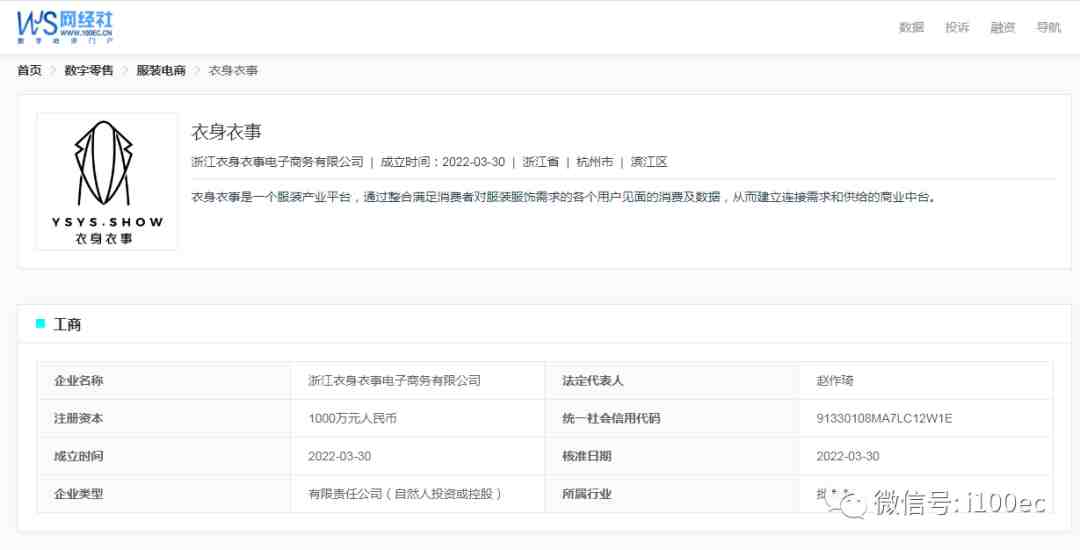This screenshot has height=550, width=1080.
Task: Select the 企业类型 label cell
Action: pyautogui.click(x=164, y=494)
